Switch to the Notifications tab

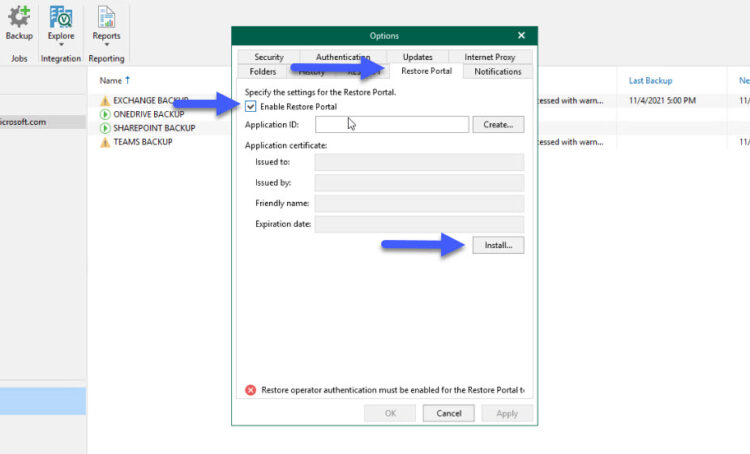click(497, 72)
